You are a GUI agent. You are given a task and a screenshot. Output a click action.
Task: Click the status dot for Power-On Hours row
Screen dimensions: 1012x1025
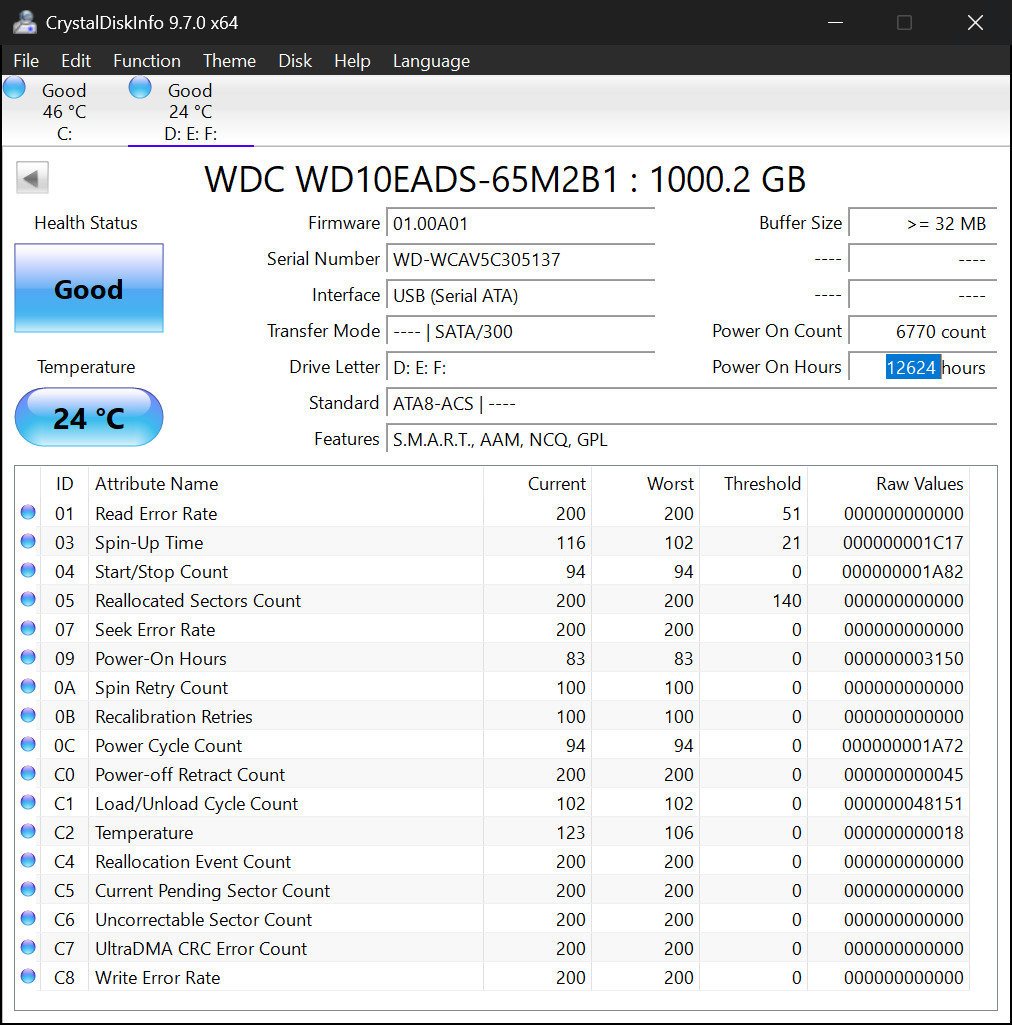28,657
